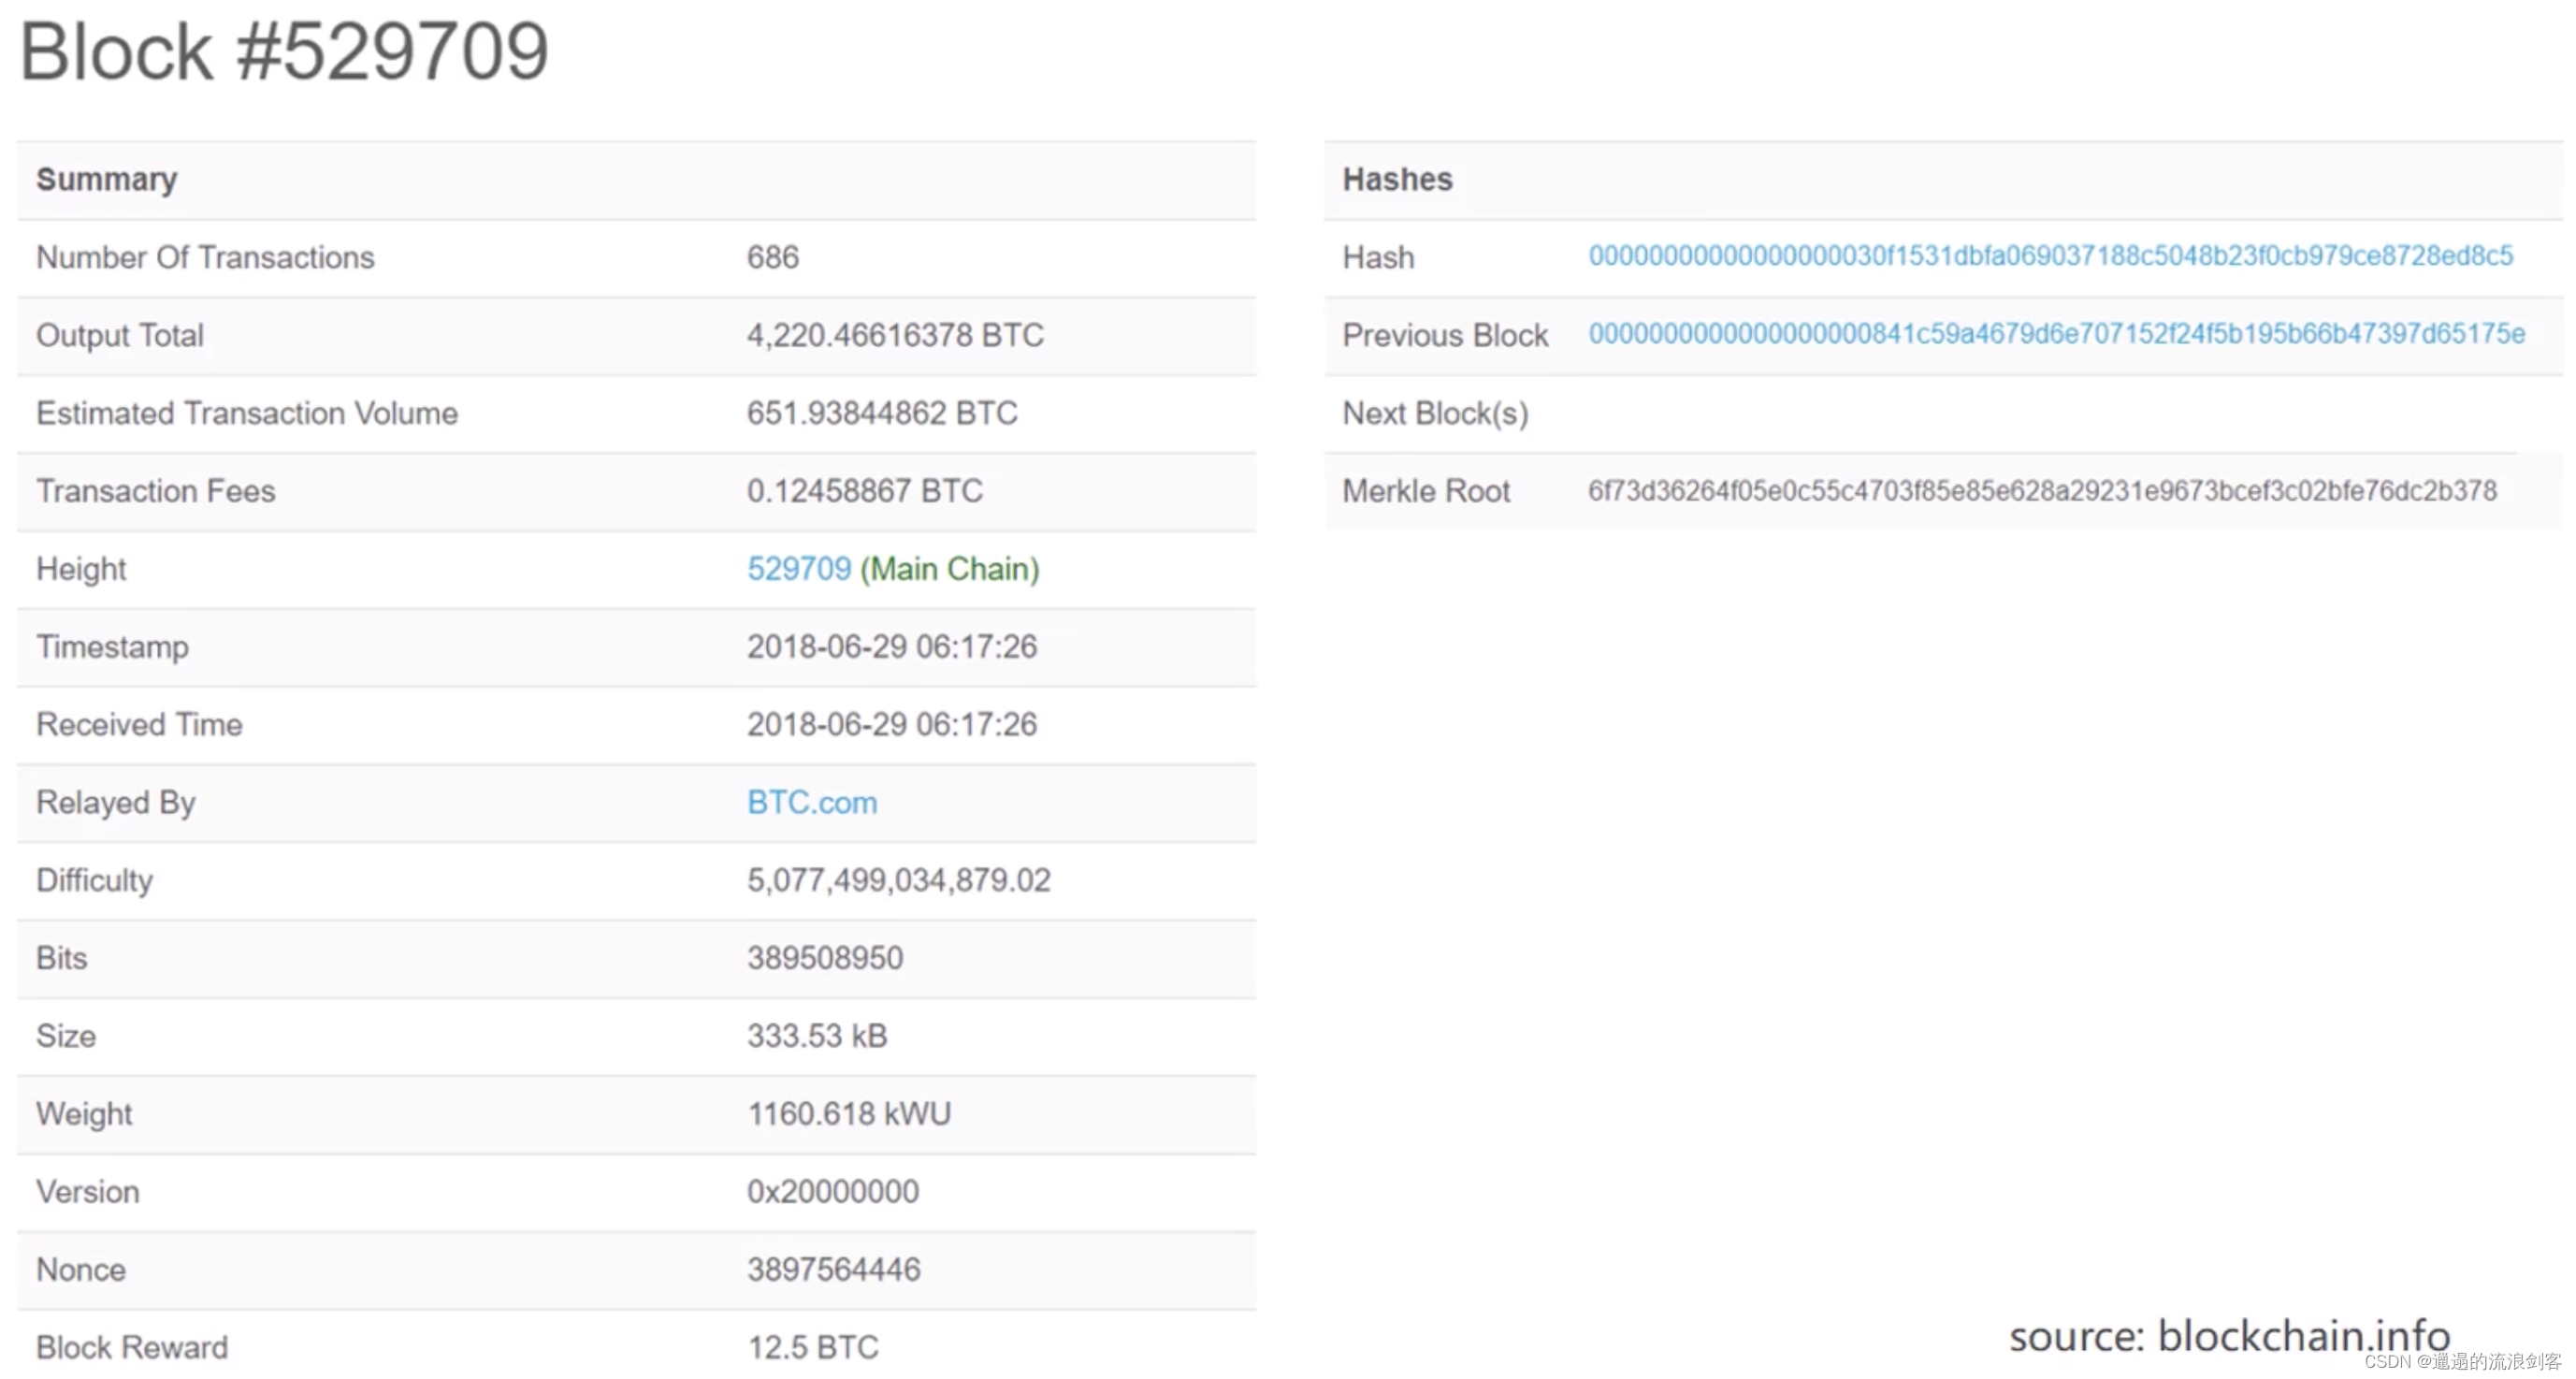Image resolution: width=2576 pixels, height=1379 pixels.
Task: Click the 529709 height link
Action: [x=798, y=569]
